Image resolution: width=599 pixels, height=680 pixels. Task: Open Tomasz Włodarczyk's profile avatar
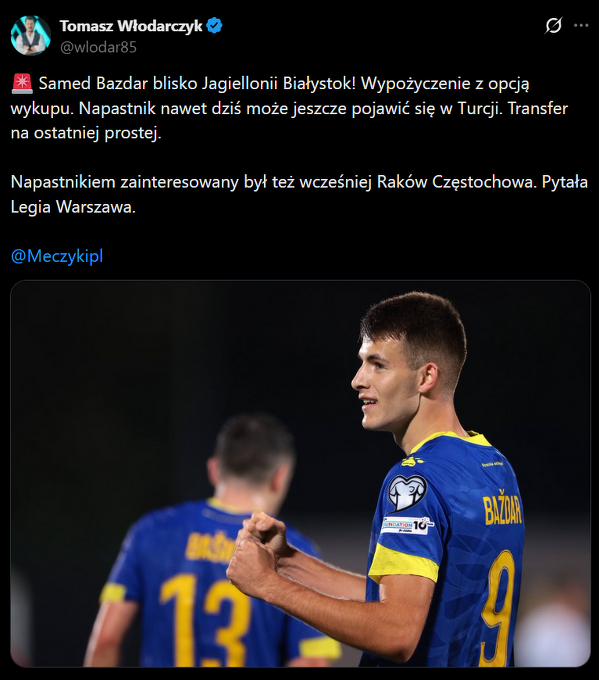(x=30, y=36)
